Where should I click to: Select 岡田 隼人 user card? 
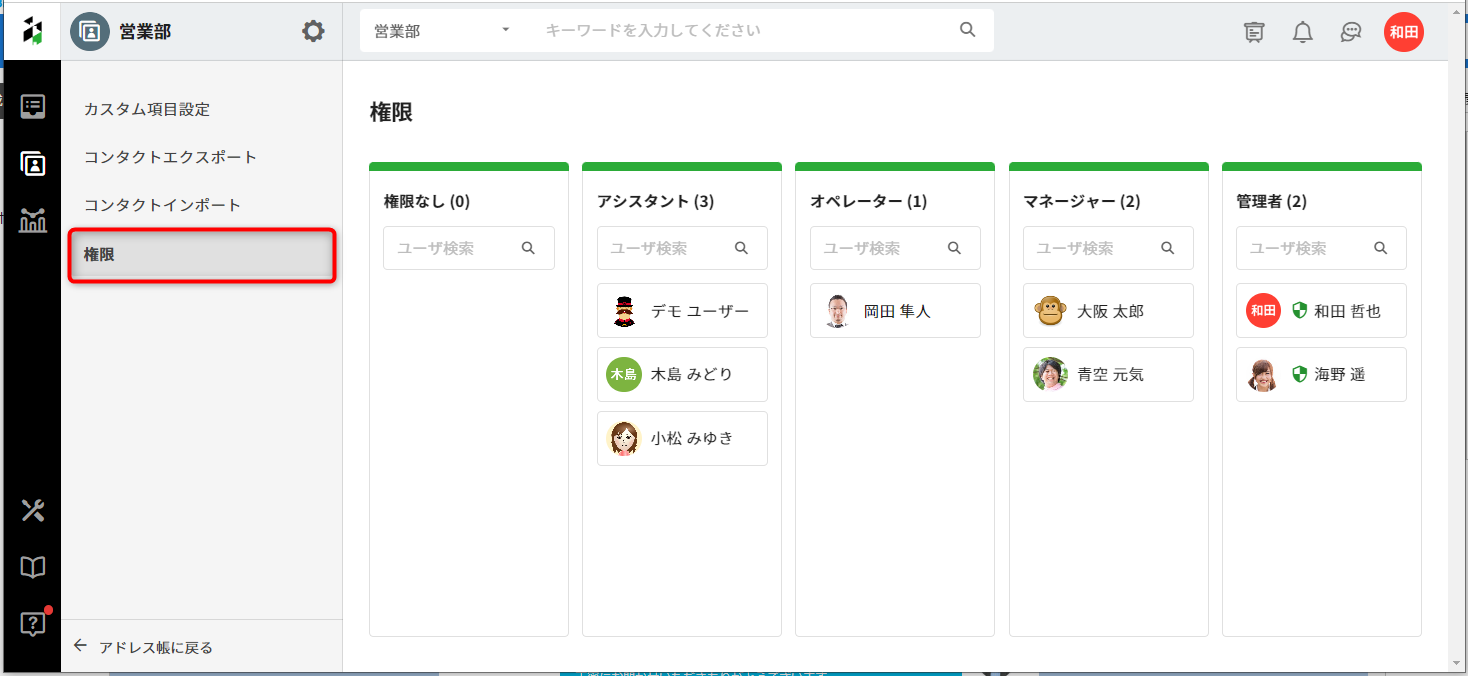pyautogui.click(x=895, y=311)
